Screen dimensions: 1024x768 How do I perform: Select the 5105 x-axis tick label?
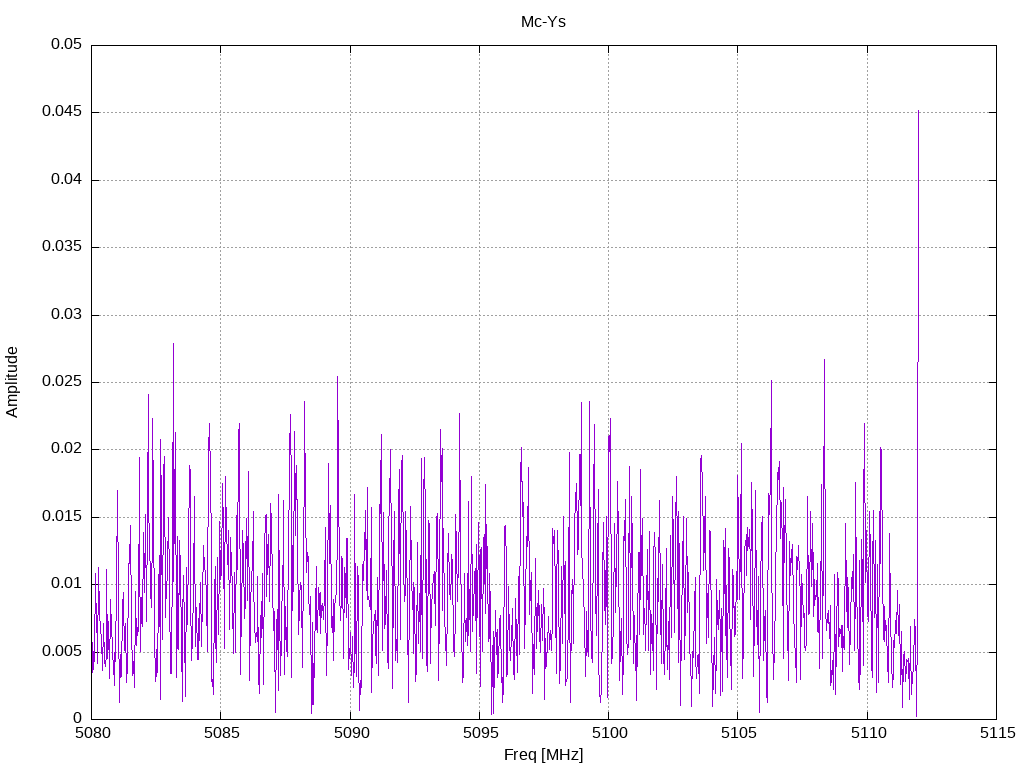pos(737,733)
